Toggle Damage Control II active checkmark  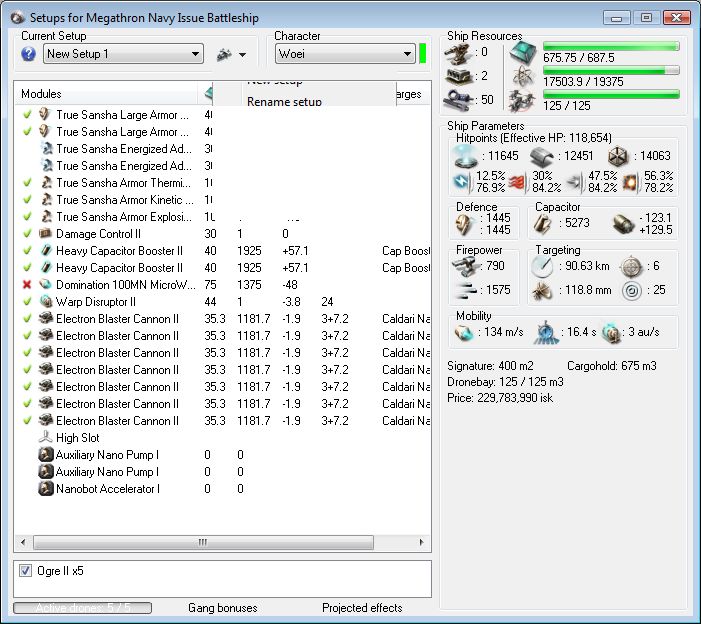27,233
